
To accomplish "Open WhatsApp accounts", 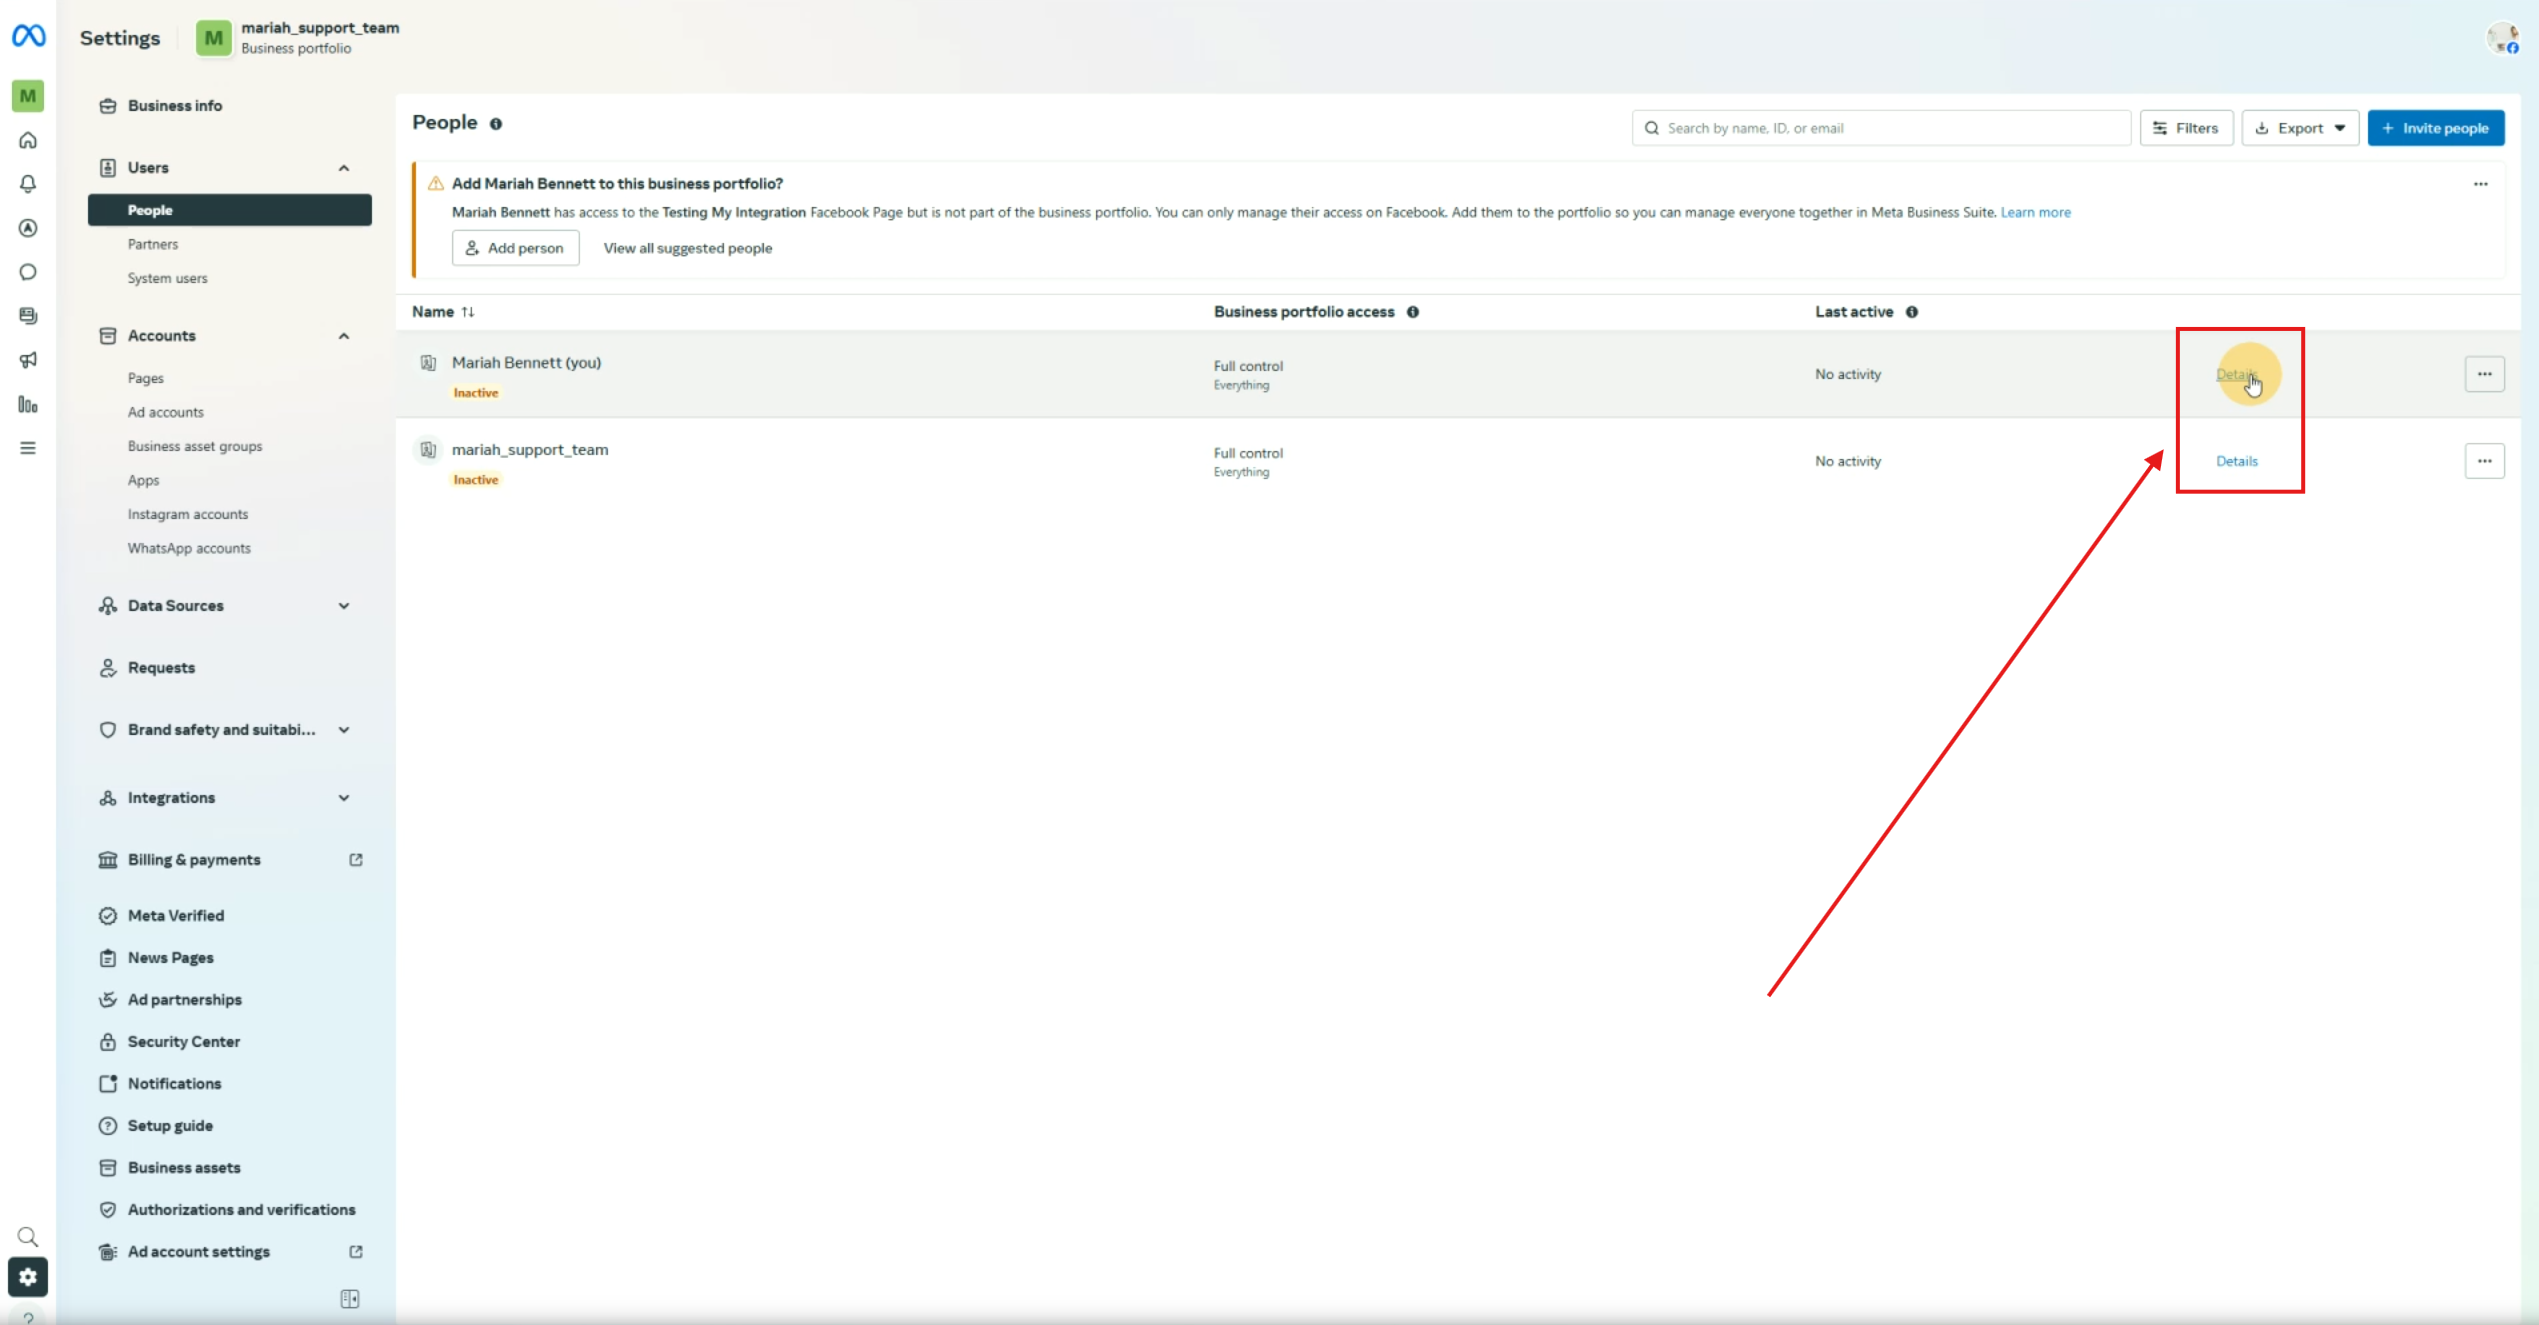I will (189, 548).
